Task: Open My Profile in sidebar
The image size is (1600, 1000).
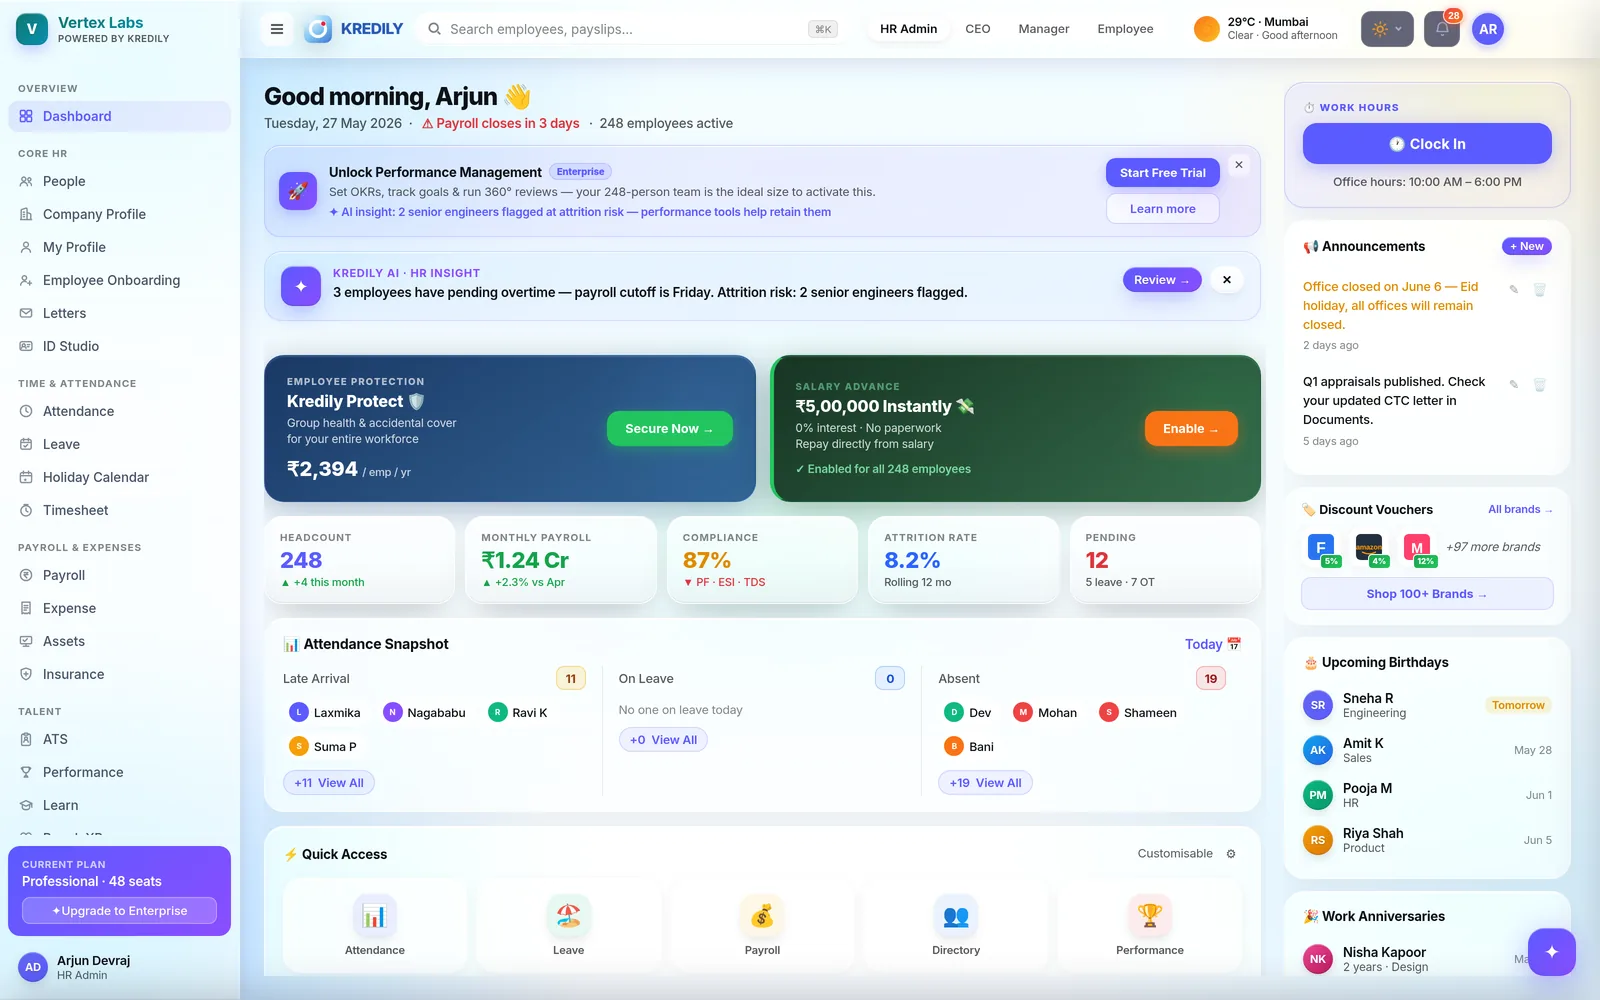Action: [119, 247]
